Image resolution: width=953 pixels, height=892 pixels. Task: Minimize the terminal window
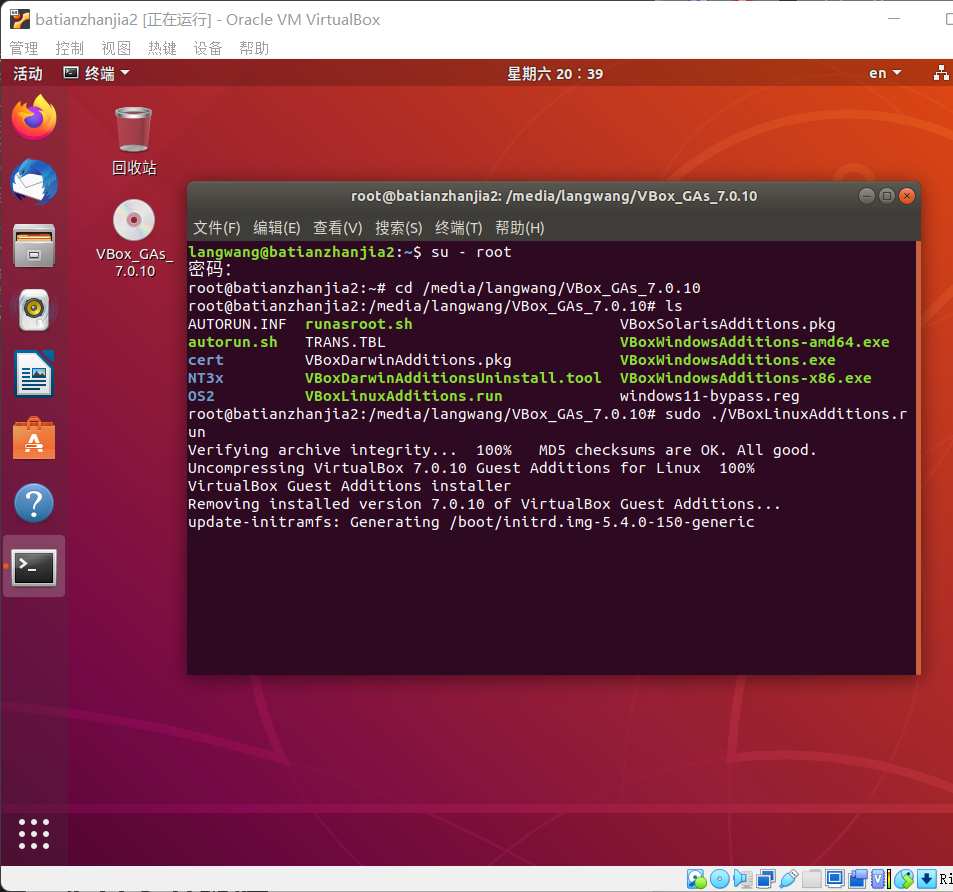867,196
